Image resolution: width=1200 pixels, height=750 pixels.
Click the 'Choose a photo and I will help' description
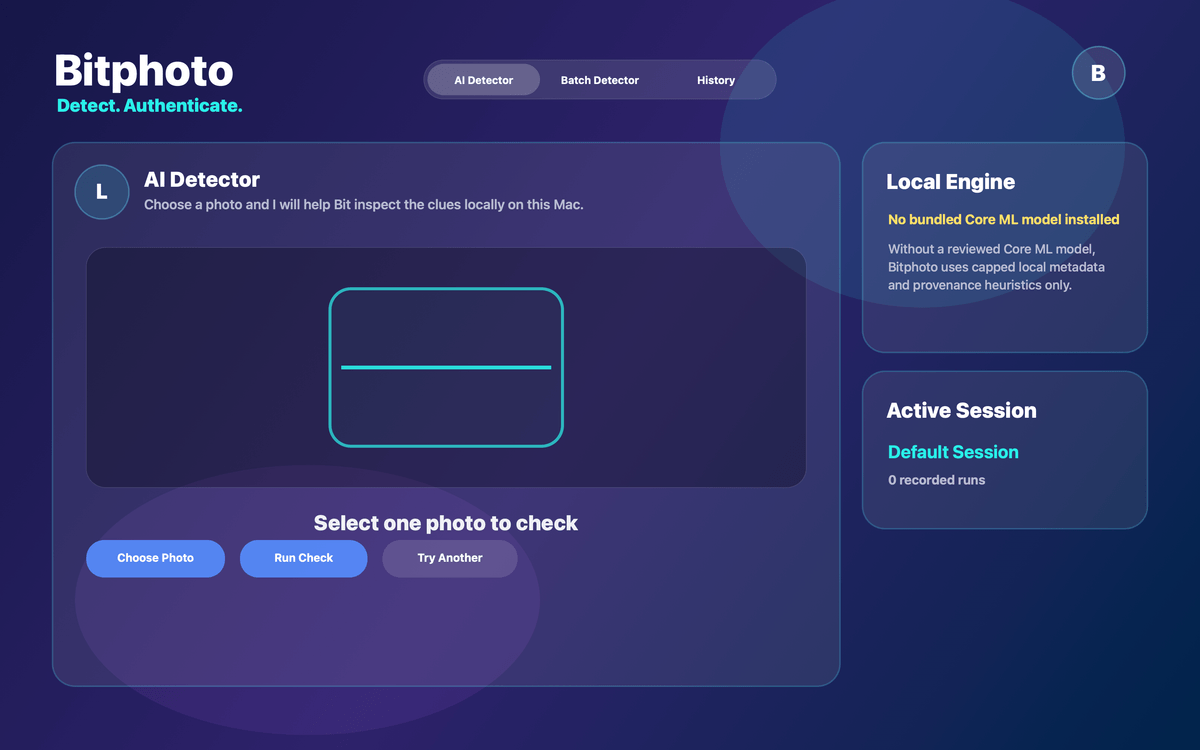tap(364, 204)
